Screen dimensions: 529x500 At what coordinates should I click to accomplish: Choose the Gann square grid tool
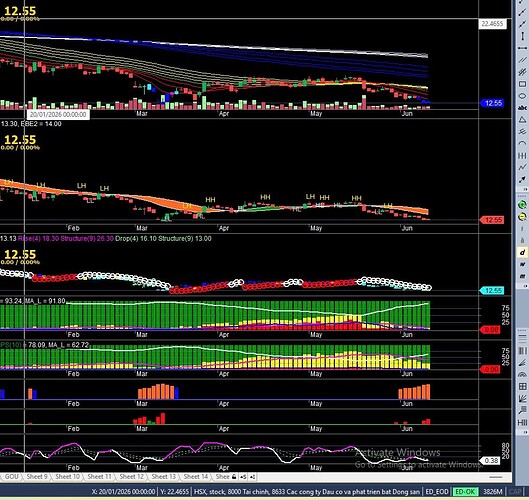tap(522, 387)
